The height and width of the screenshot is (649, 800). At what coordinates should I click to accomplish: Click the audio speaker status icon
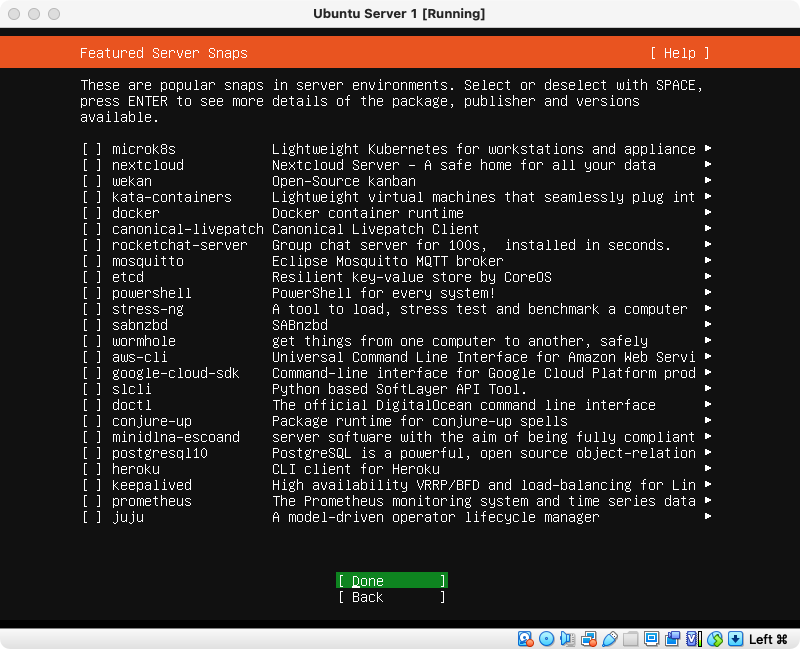(x=568, y=638)
